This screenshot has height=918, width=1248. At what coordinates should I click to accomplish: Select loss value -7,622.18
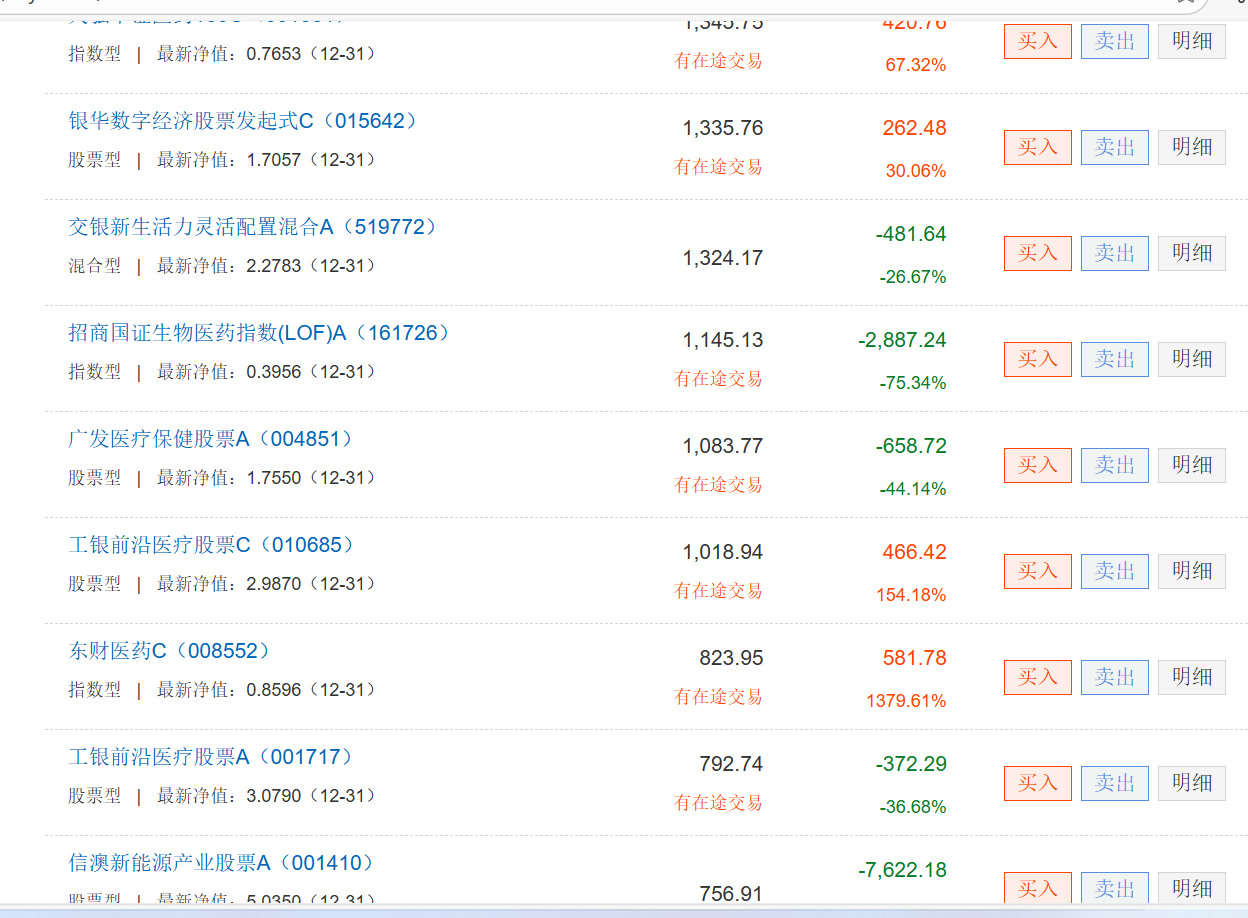coord(902,870)
